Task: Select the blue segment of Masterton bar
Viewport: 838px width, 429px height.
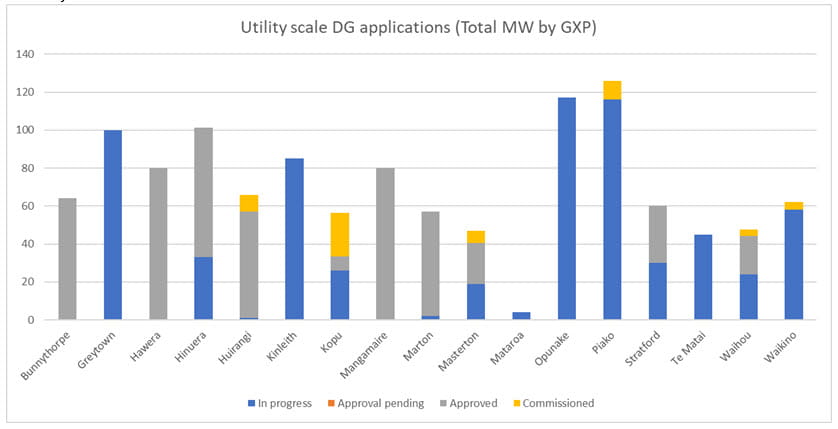Action: tap(476, 301)
